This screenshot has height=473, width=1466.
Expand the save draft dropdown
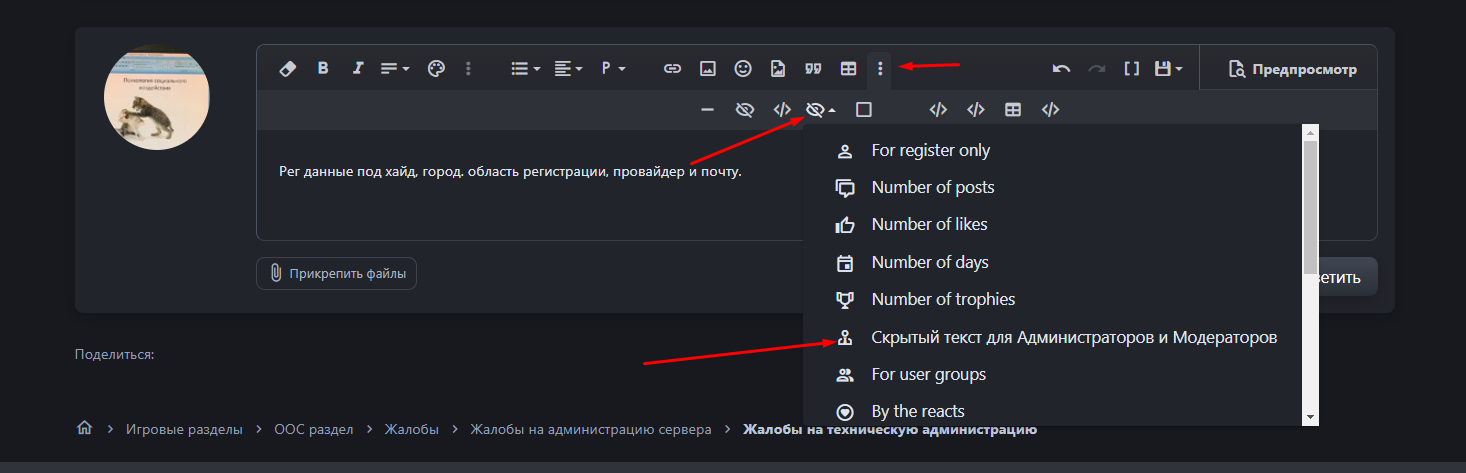[1168, 69]
